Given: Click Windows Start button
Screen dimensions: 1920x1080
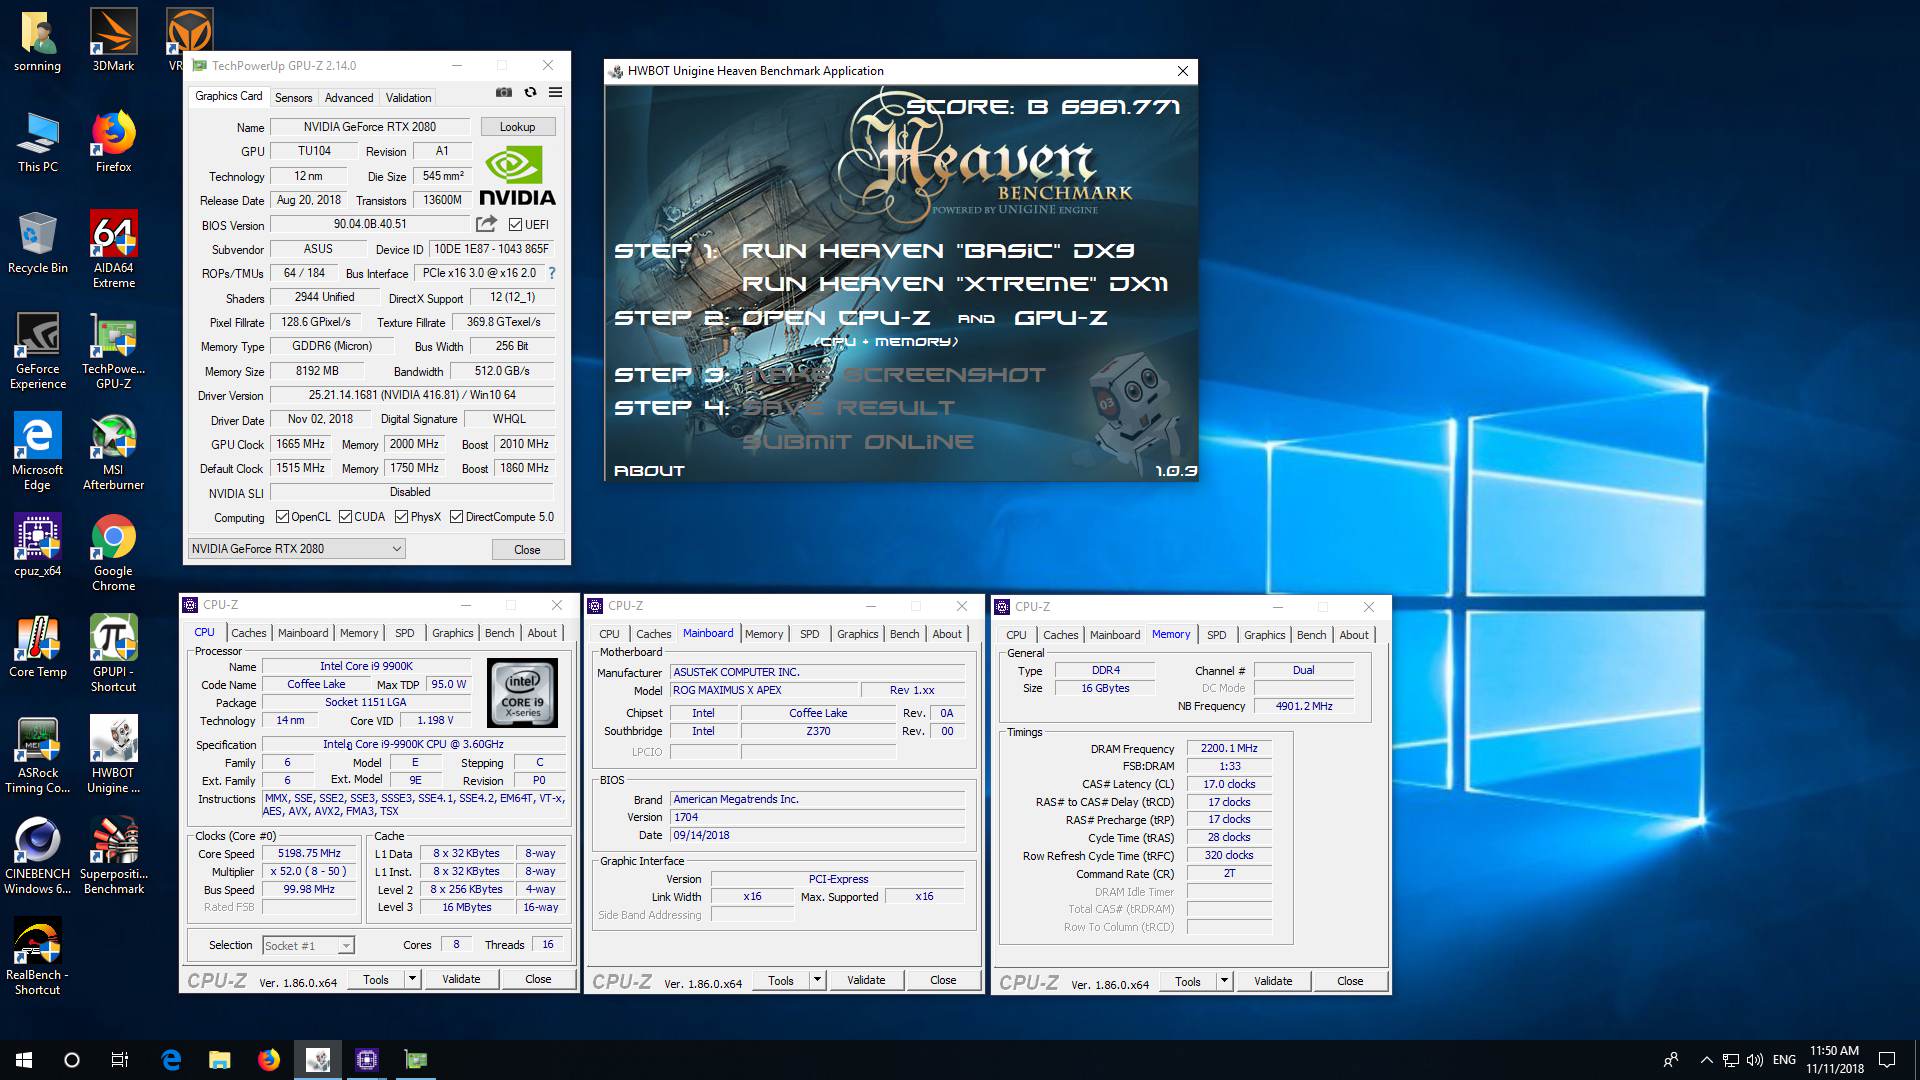Looking at the screenshot, I should 24,1060.
